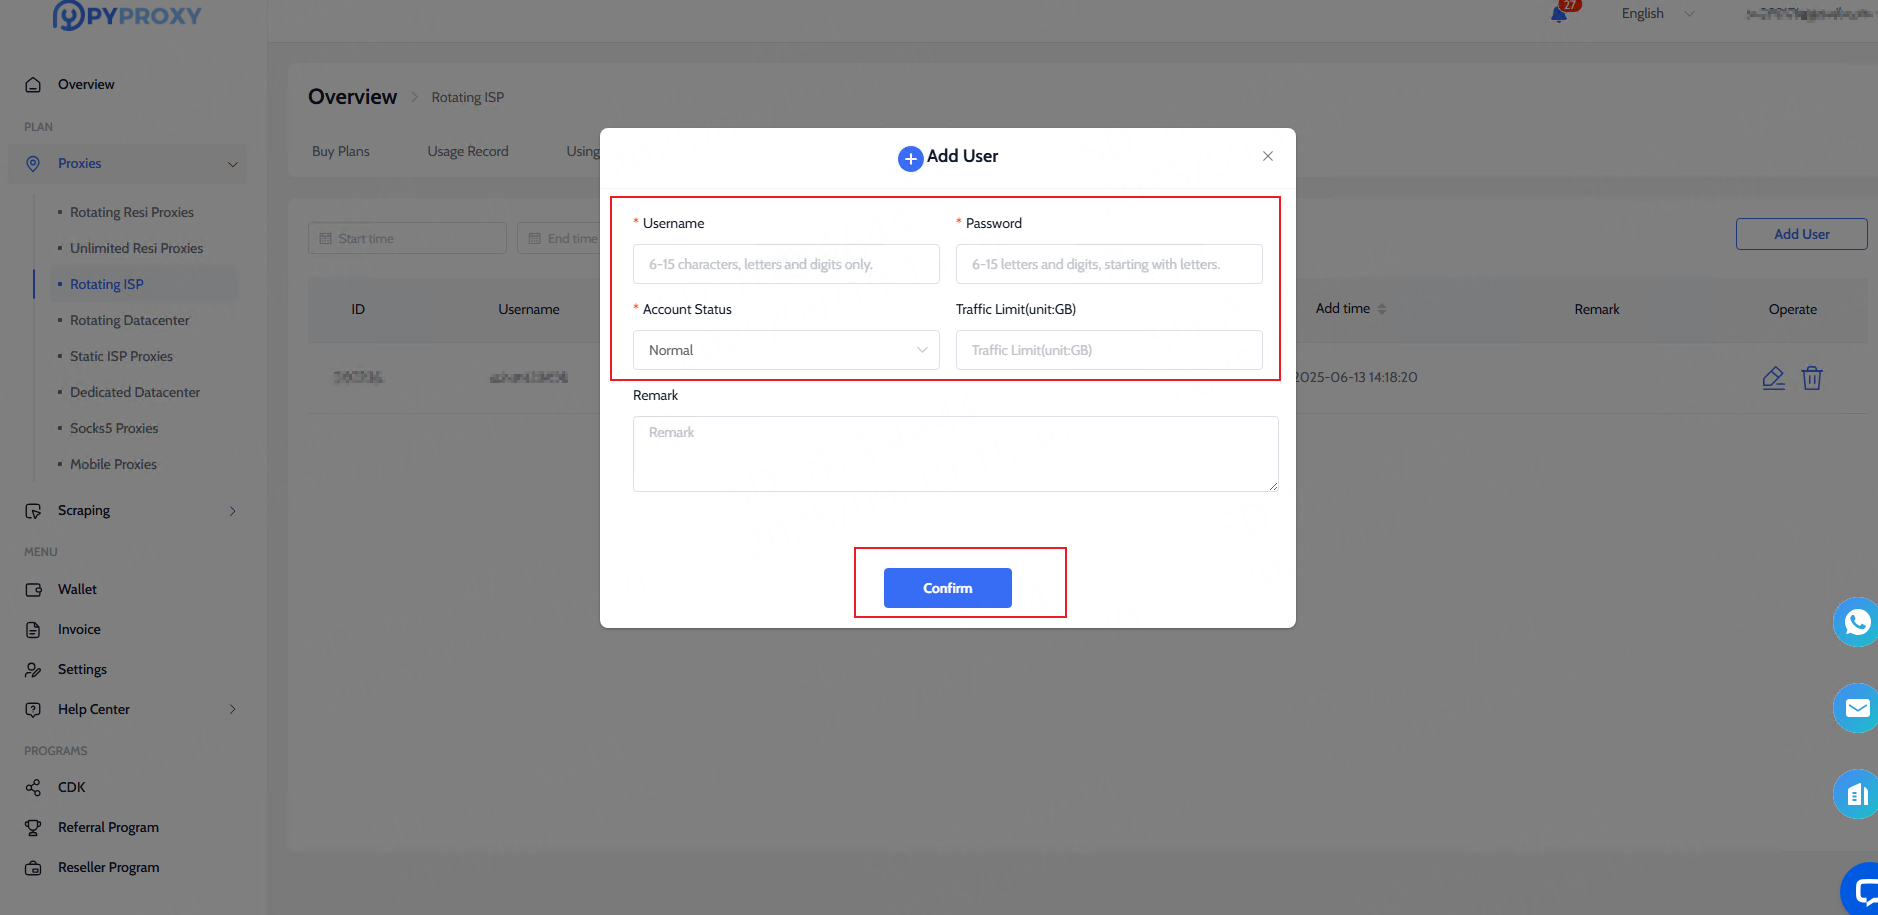Open the WhatsApp chat floating icon

coord(1856,622)
